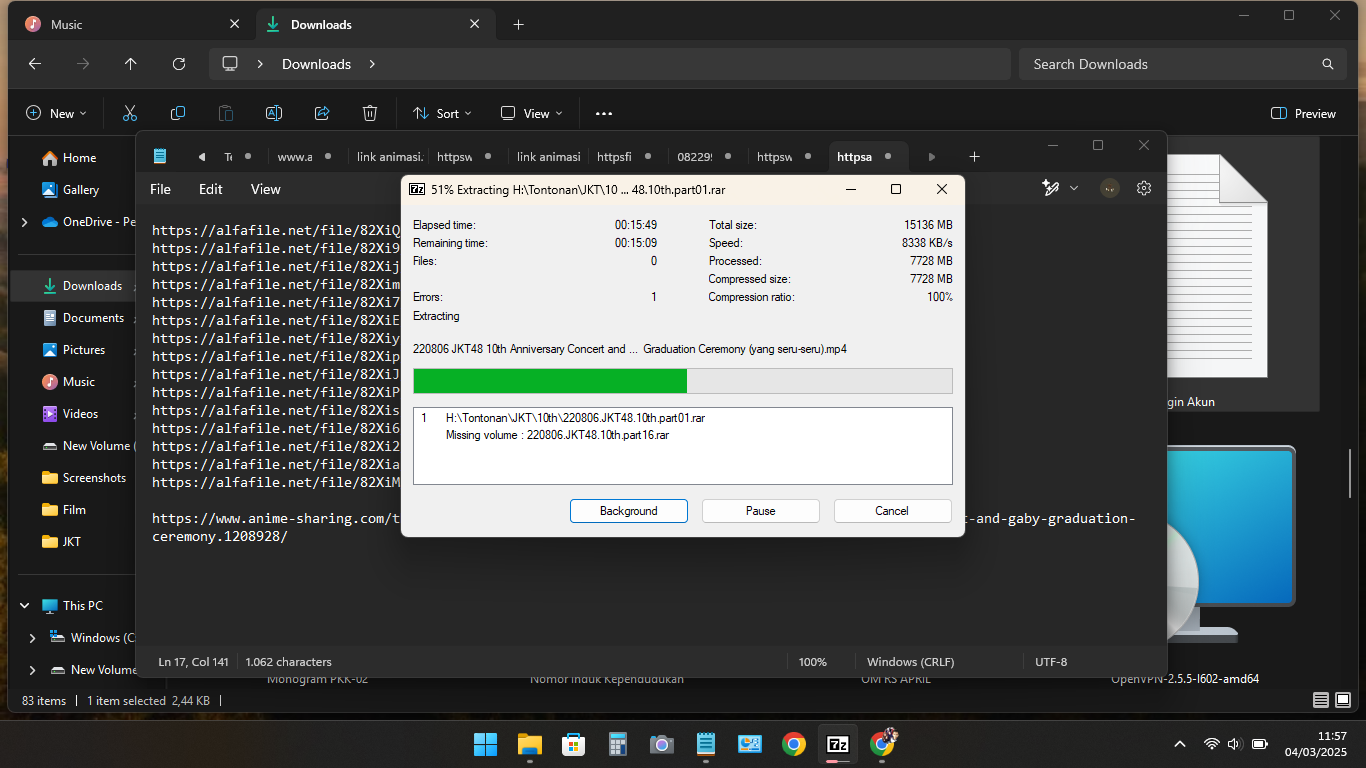Image resolution: width=1366 pixels, height=768 pixels.
Task: Collapse the This PC tree node
Action: pos(25,606)
